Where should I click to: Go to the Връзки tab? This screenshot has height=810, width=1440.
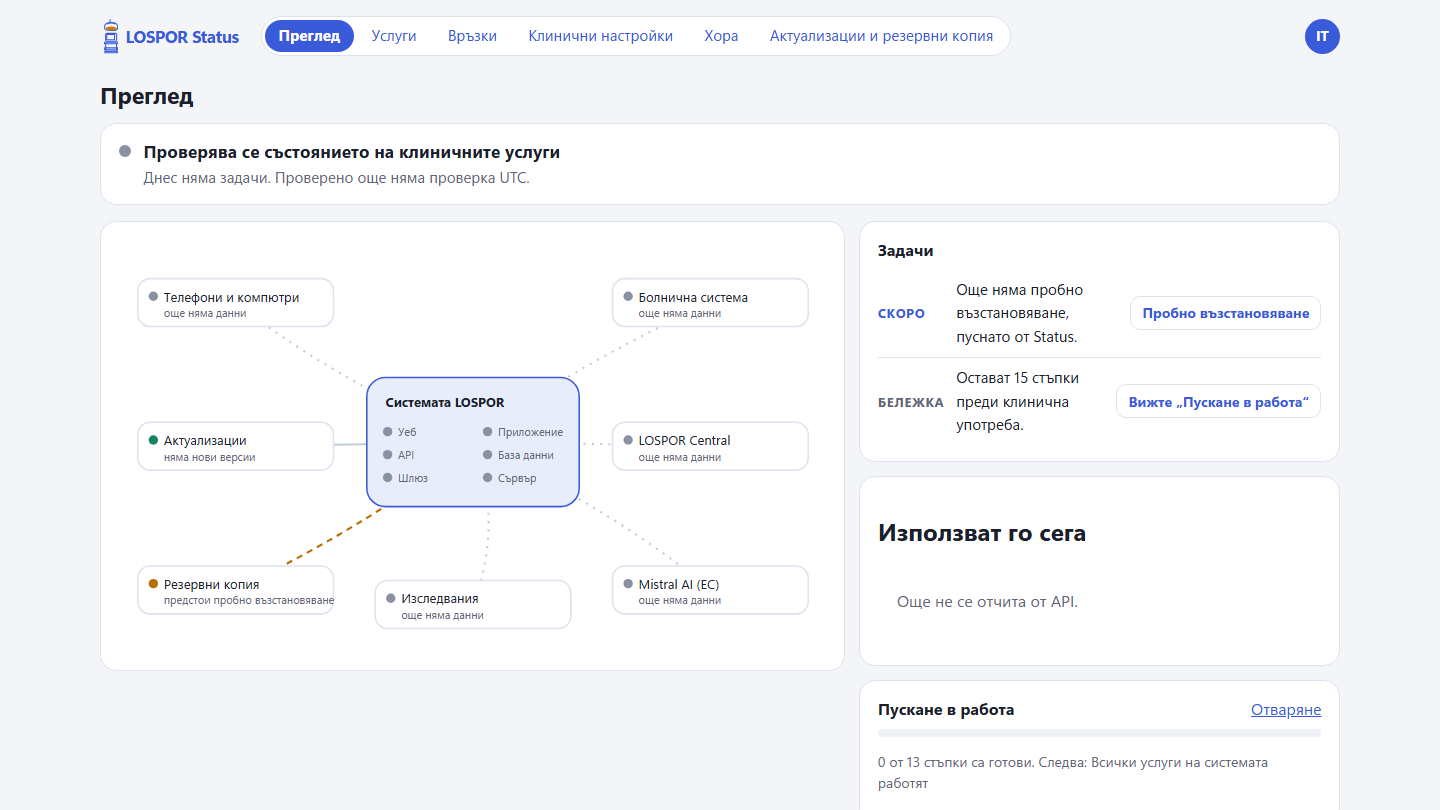473,36
